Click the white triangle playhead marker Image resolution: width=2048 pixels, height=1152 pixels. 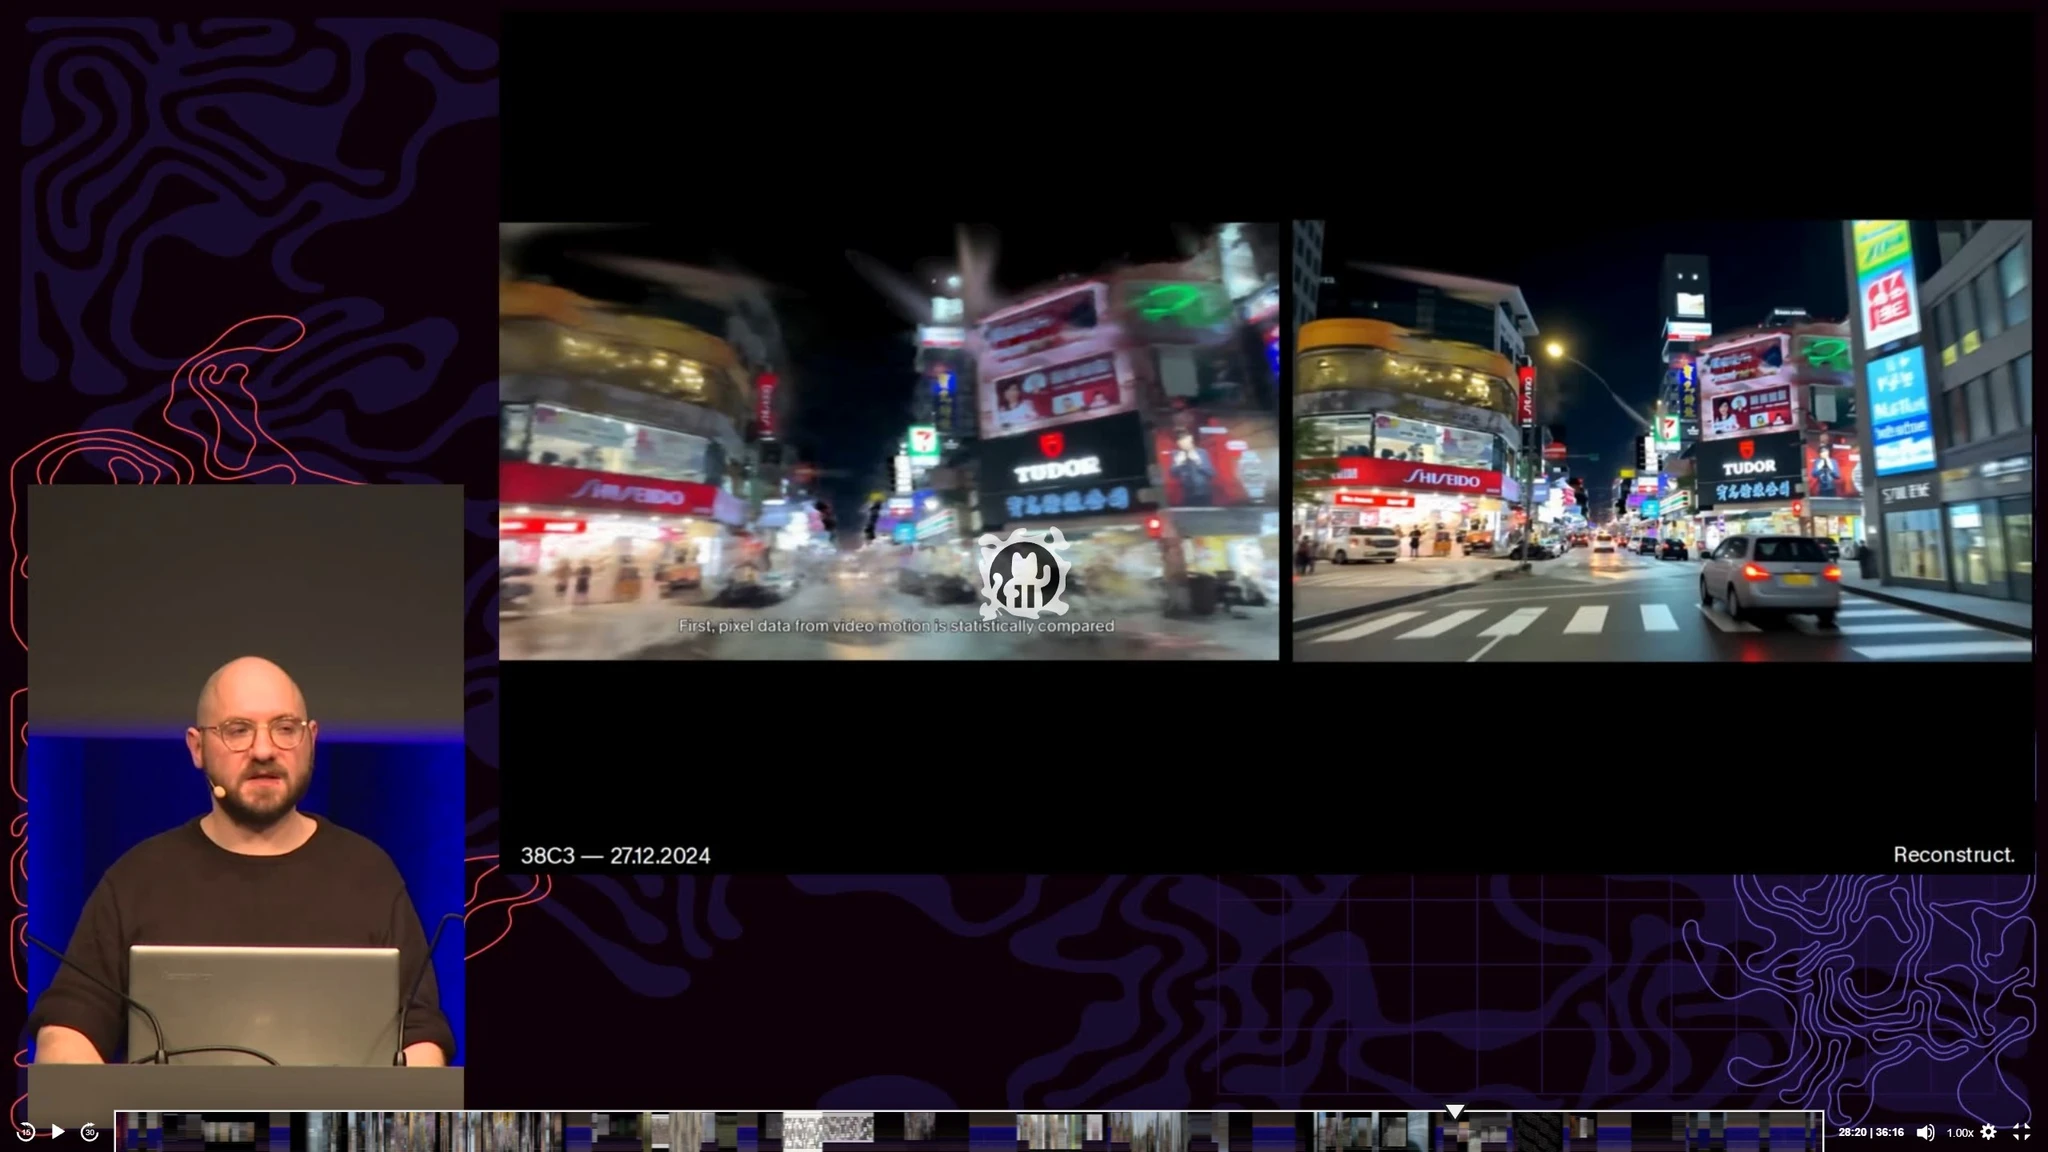[1455, 1112]
